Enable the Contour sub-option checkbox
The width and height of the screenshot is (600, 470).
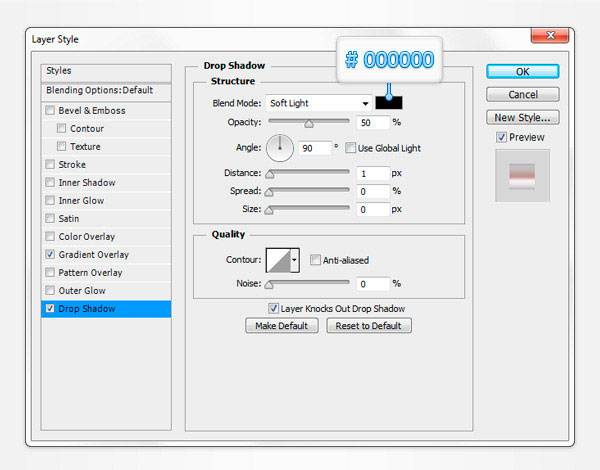[61, 128]
